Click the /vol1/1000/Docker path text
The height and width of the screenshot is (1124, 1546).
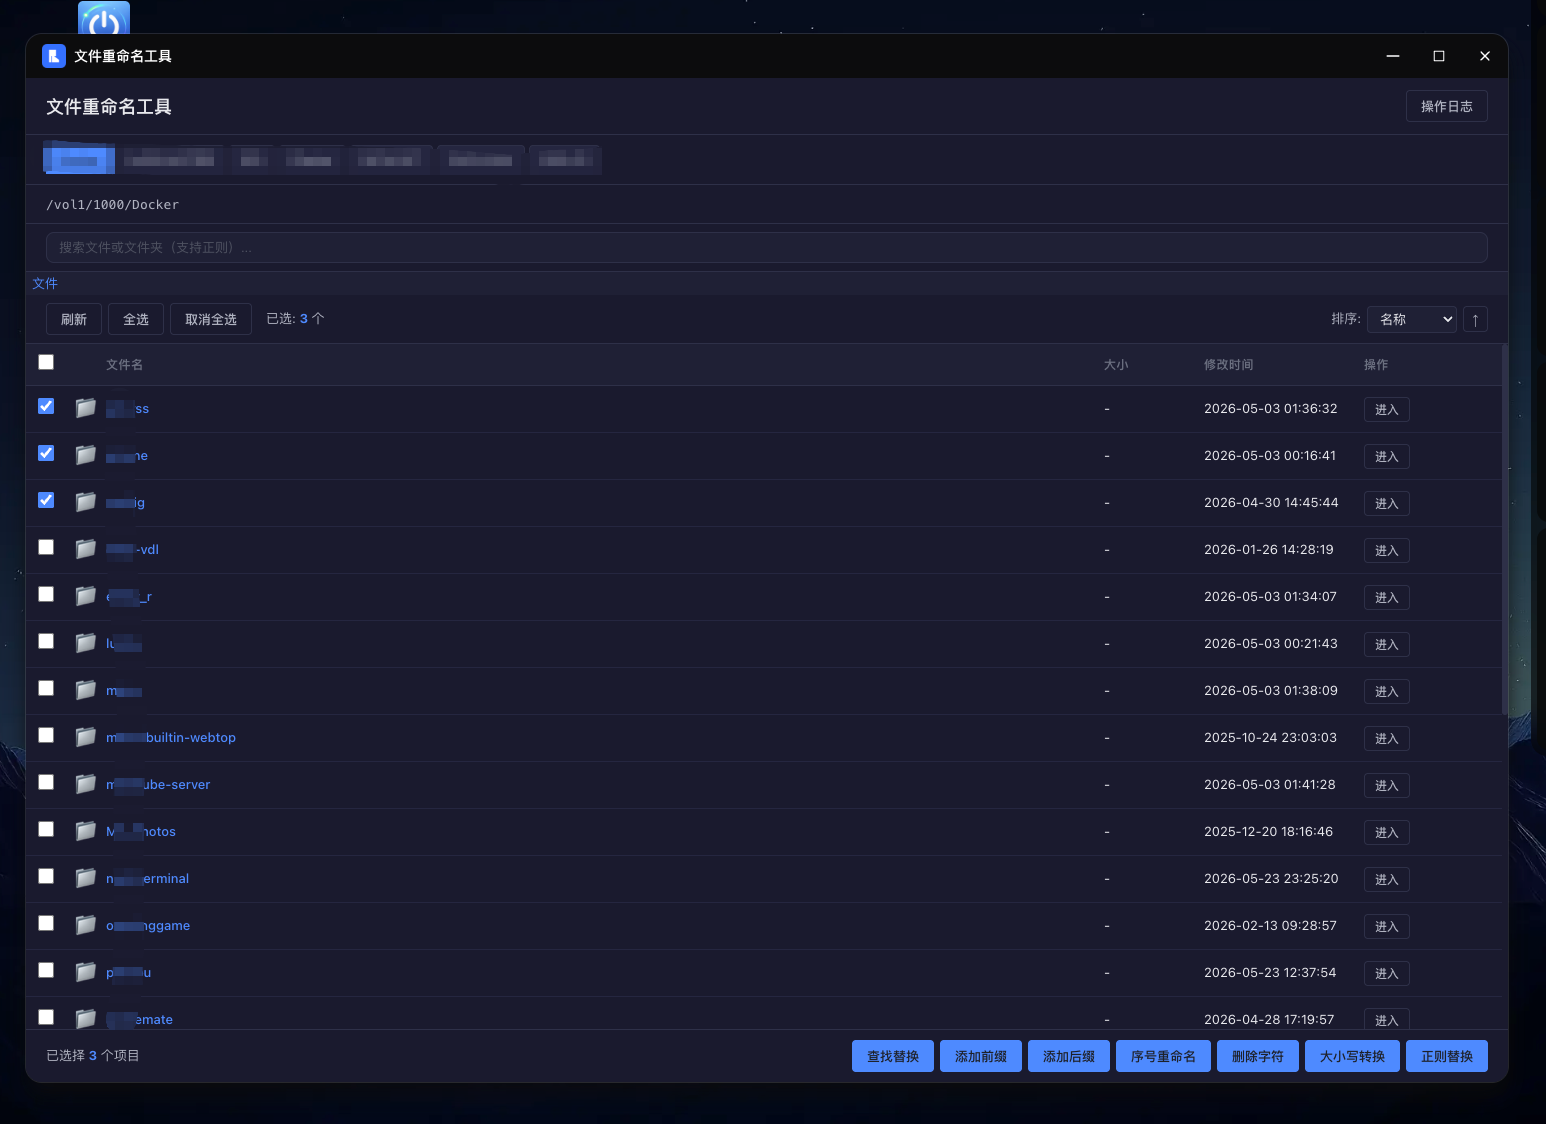click(113, 204)
